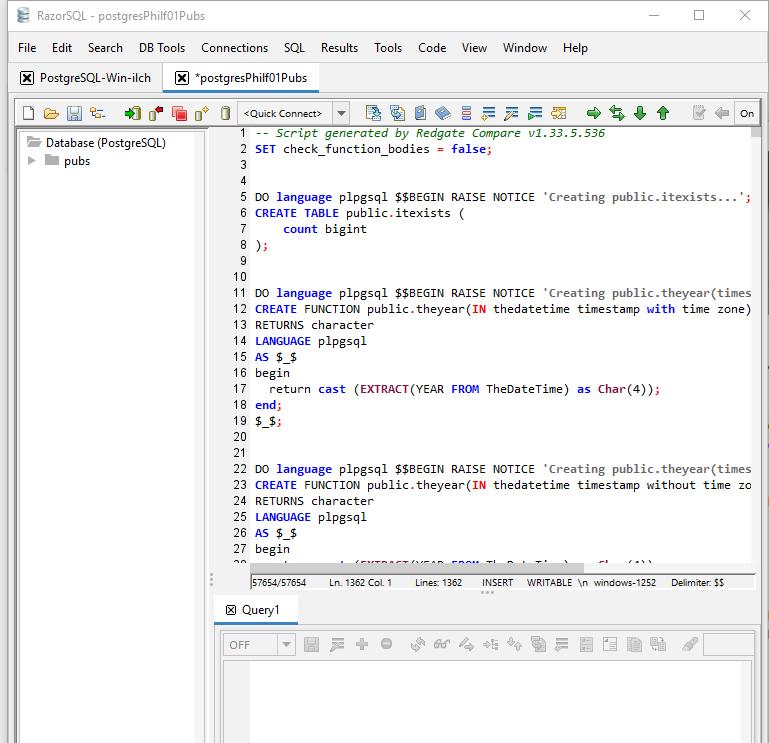Image resolution: width=769 pixels, height=743 pixels.
Task: Click the red overlapping squares toolbar icon
Action: point(179,113)
